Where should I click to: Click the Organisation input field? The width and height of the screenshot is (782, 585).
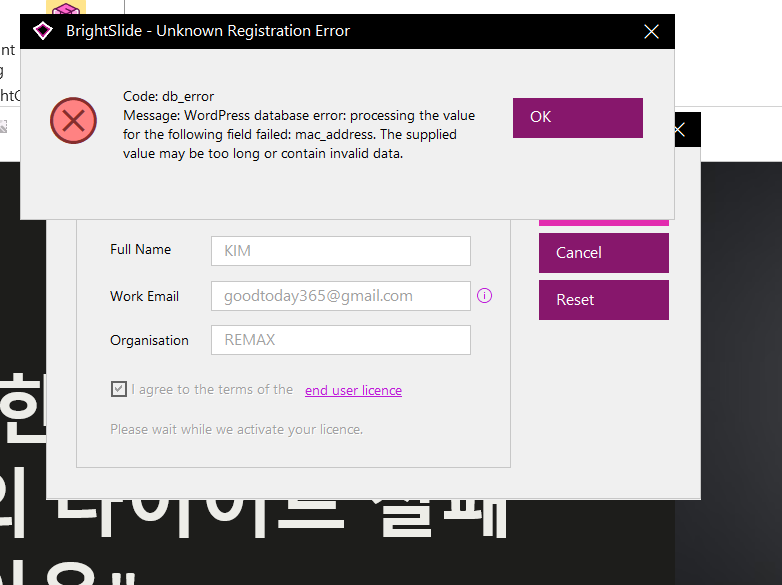tap(341, 340)
